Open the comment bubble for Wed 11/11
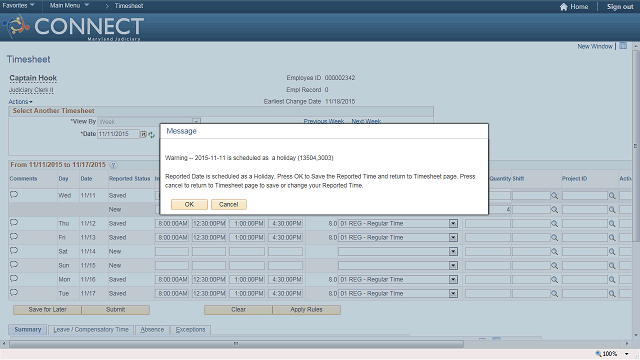Viewport: 640px width, 360px height. coord(14,194)
